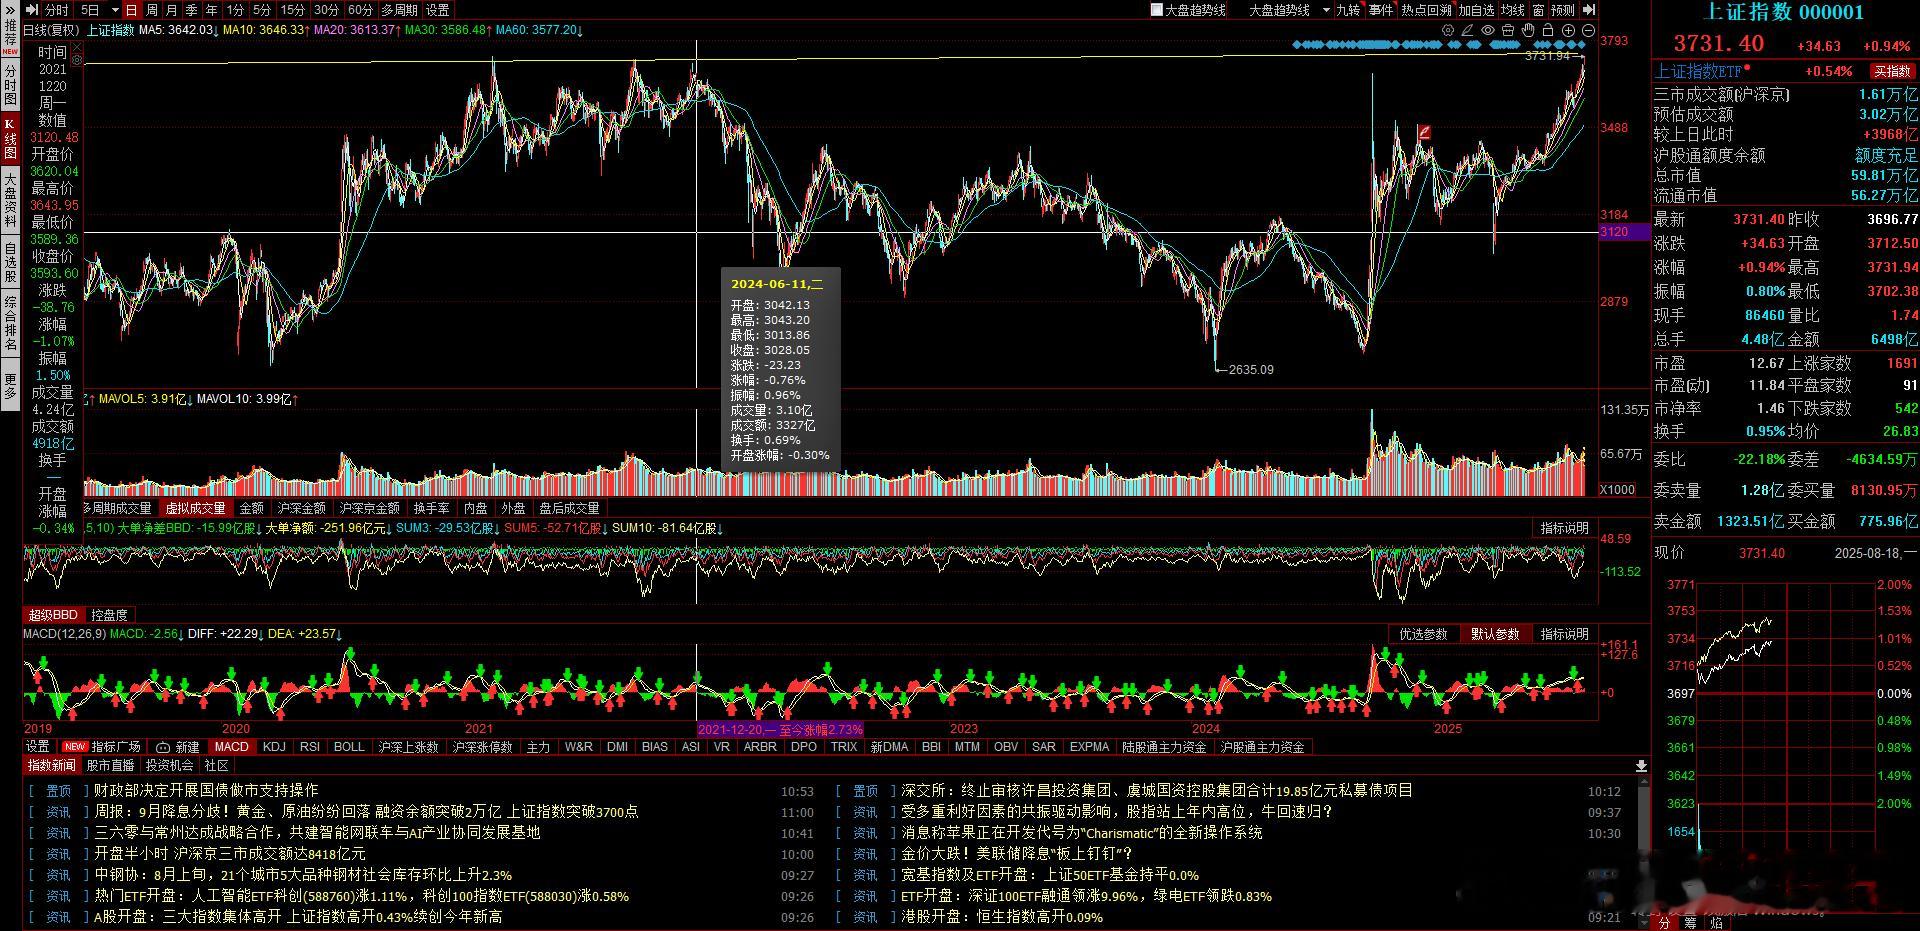Download news with arrow icon

[x=1641, y=766]
